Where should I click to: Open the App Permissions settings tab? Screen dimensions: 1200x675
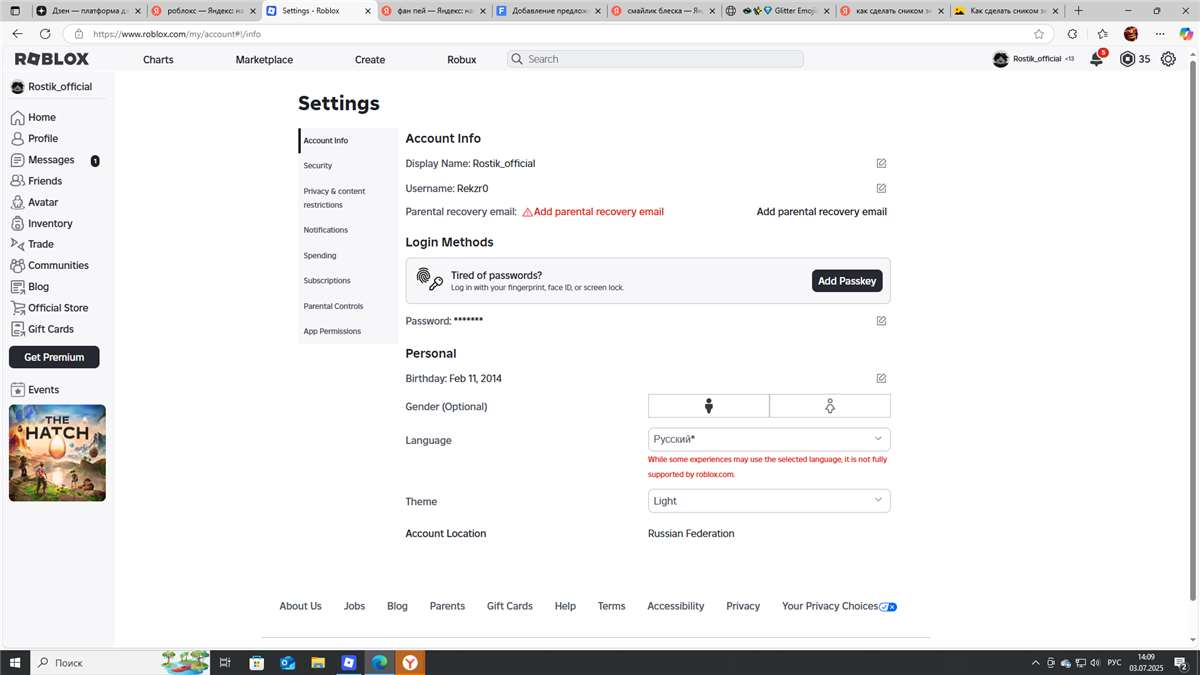348,331
